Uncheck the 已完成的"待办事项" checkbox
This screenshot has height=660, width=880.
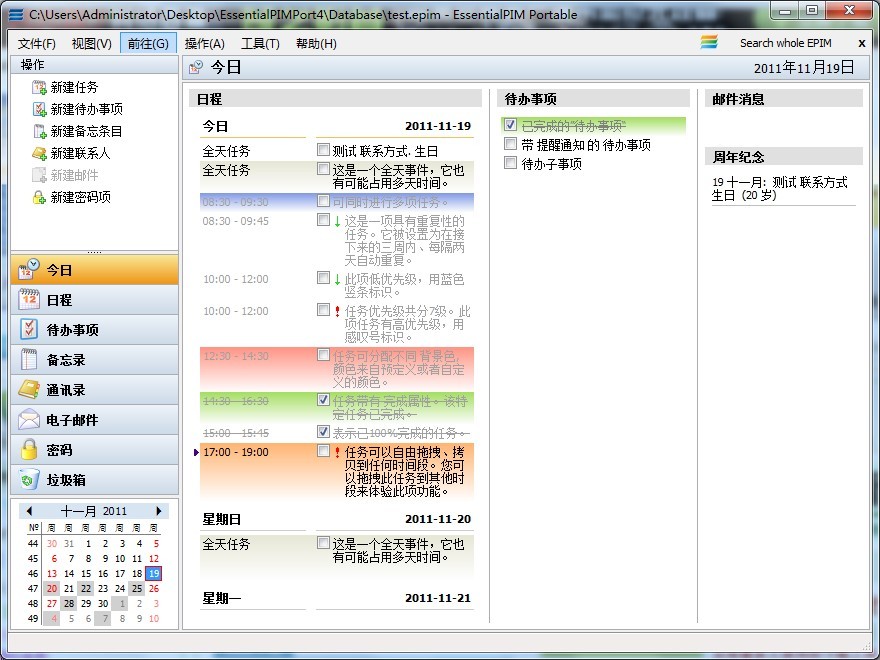tap(511, 126)
